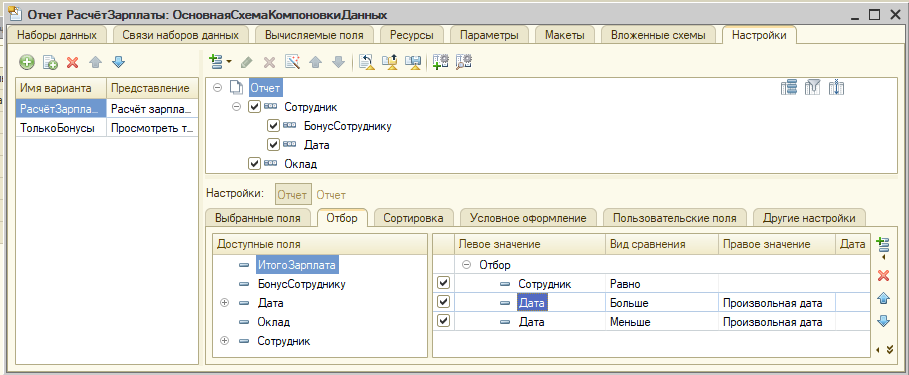
Task: Delete the report variant with red X
Action: (72, 63)
